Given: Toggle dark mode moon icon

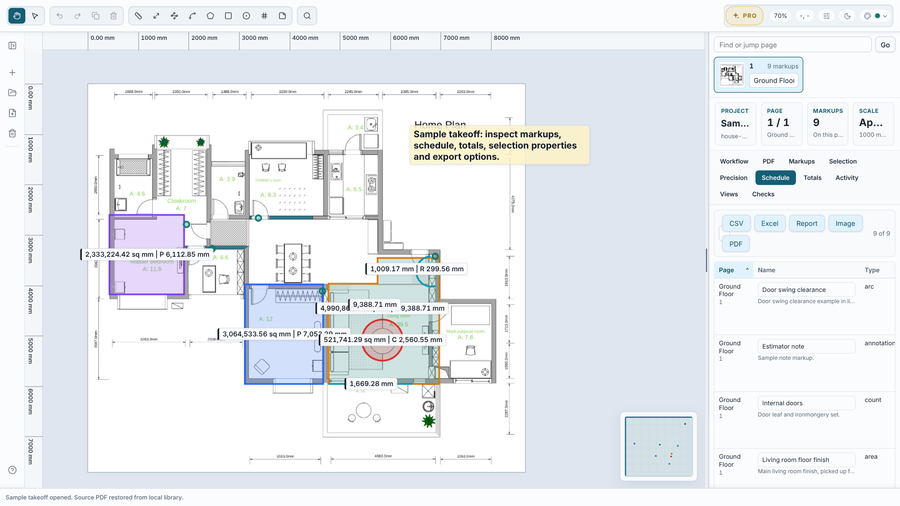Looking at the screenshot, I should (848, 16).
